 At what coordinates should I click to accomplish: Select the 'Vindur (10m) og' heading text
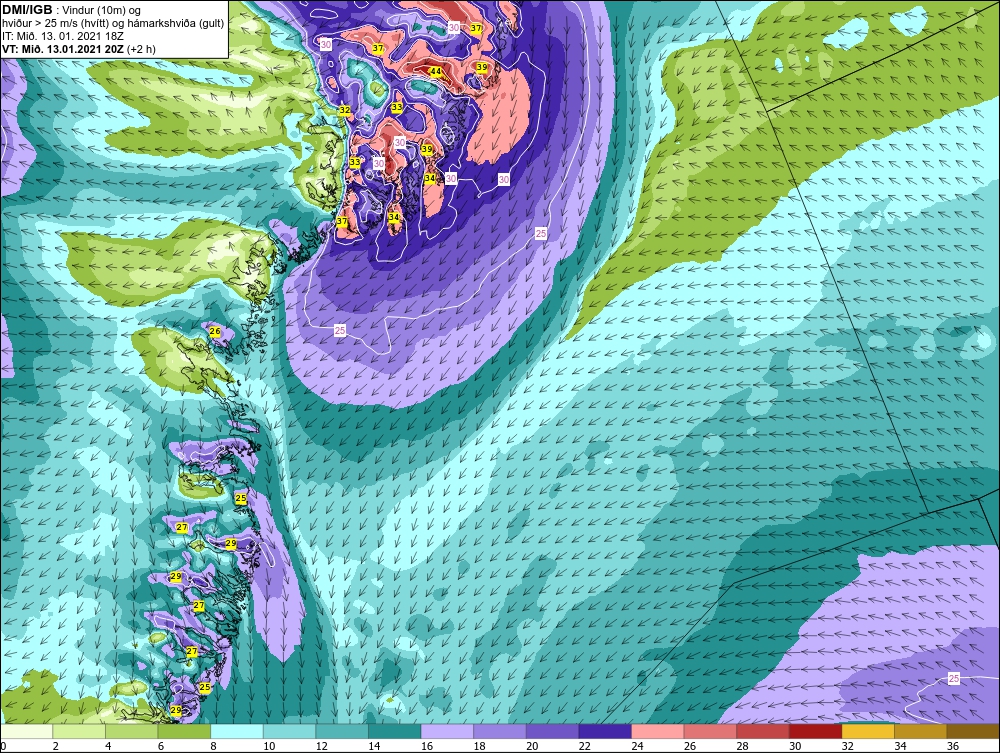(x=103, y=11)
